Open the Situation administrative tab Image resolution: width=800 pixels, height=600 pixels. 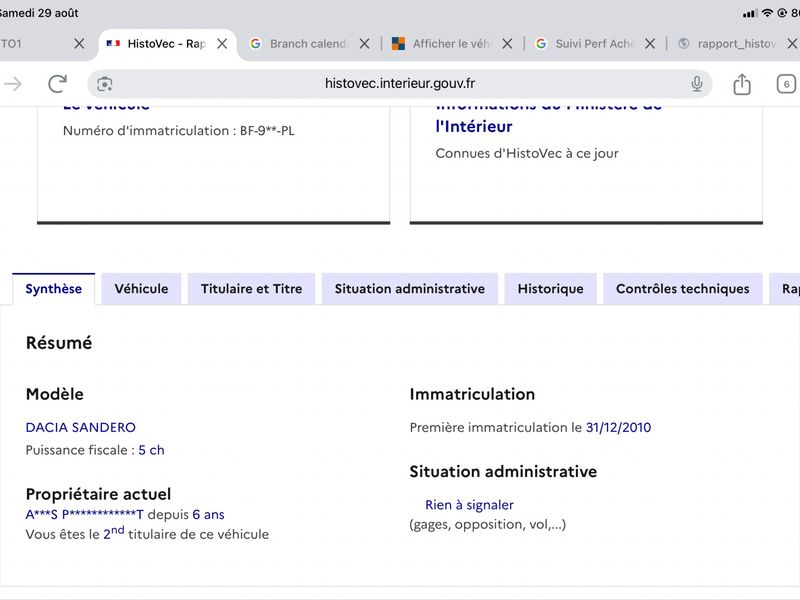pyautogui.click(x=410, y=289)
